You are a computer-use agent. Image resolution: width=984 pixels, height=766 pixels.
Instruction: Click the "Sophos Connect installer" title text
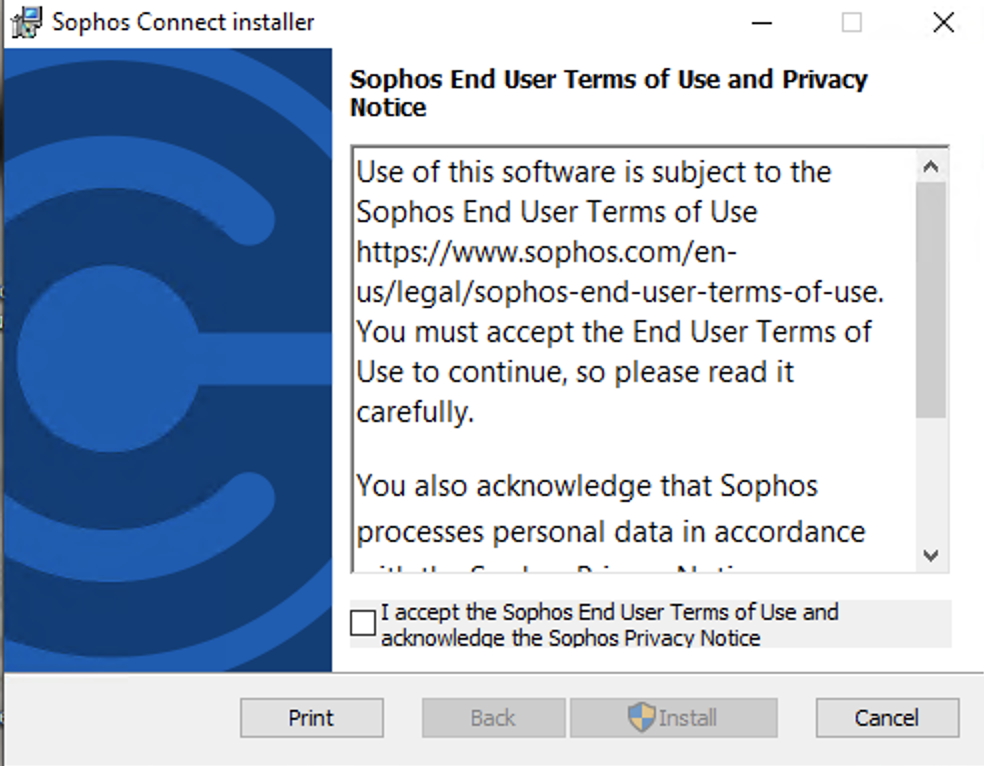point(183,23)
